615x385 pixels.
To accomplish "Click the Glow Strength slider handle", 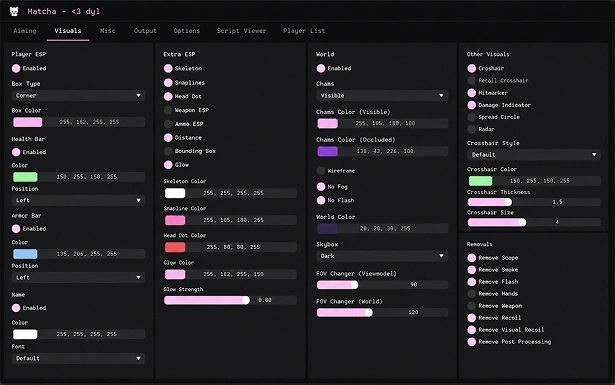I will 246,300.
